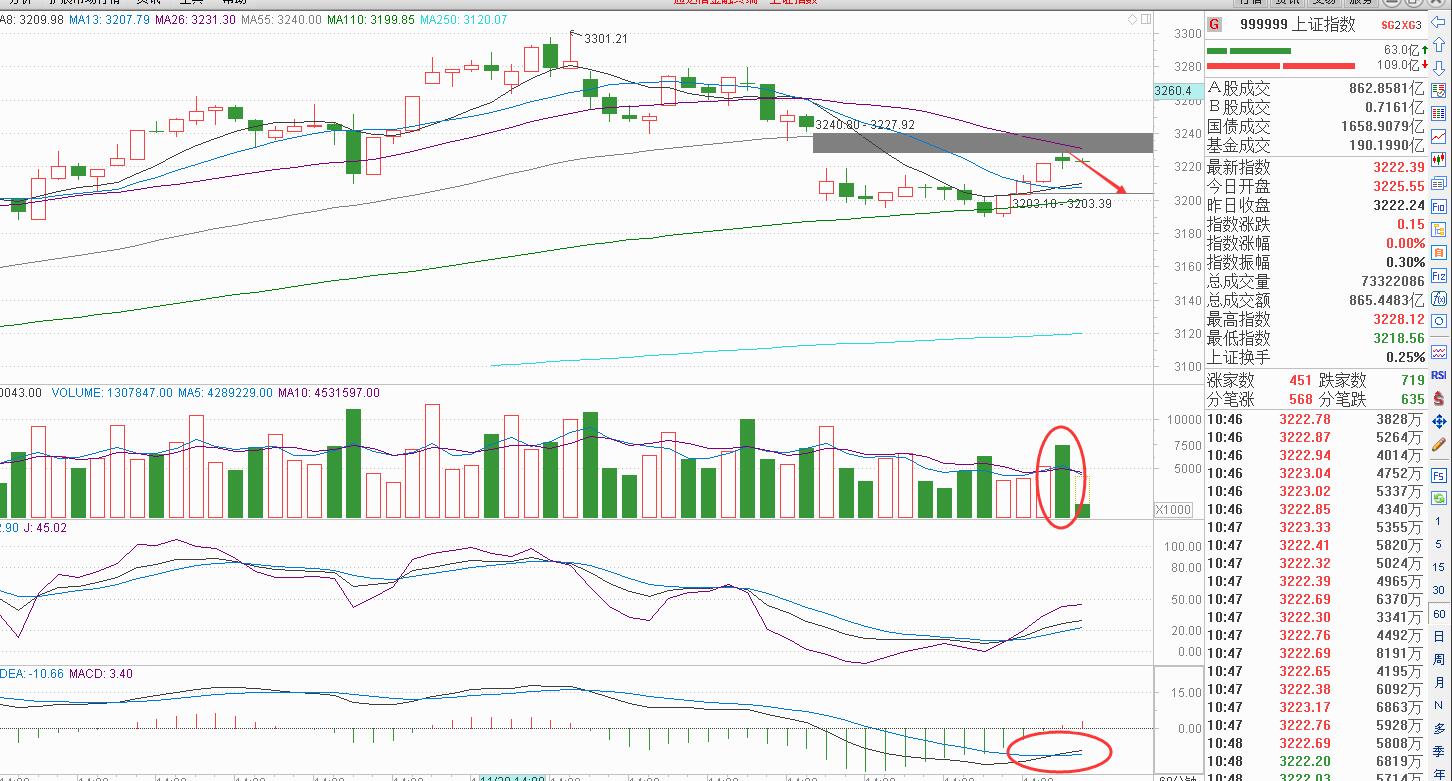Select the 30-minute period
The width and height of the screenshot is (1452, 781).
coord(1438,590)
